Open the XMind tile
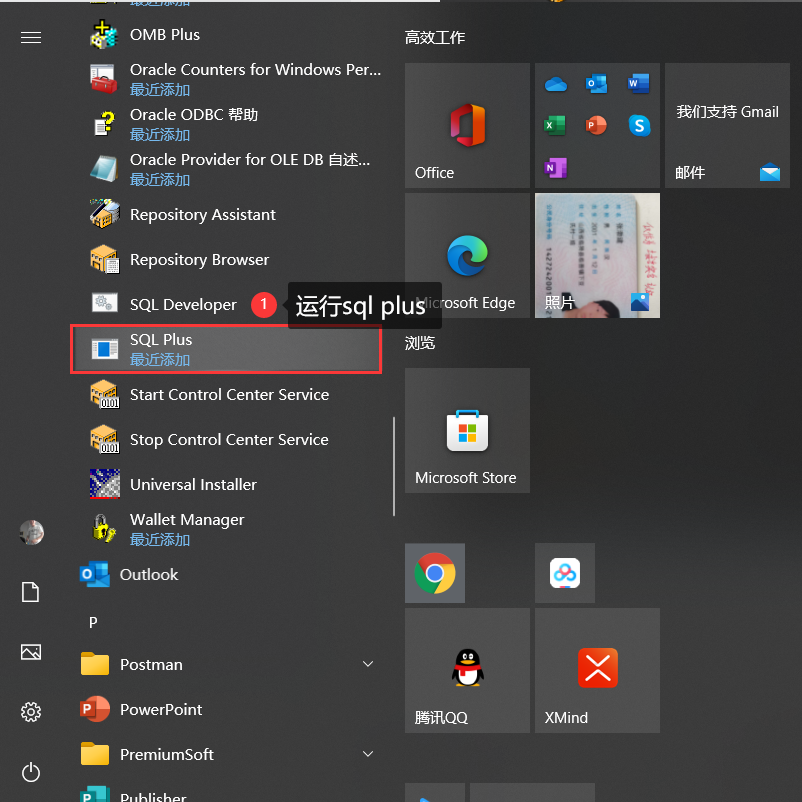Screen dimensions: 802x802 pyautogui.click(x=597, y=670)
